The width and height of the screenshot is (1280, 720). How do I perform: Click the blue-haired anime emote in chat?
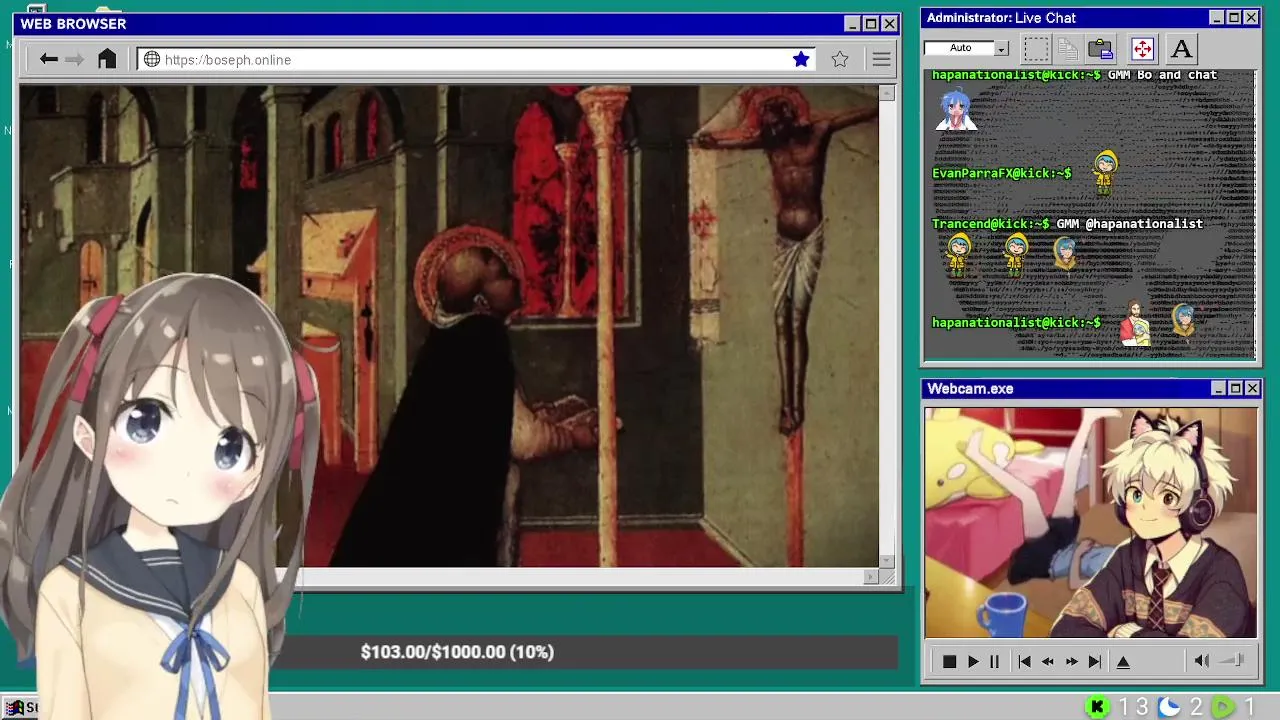956,109
